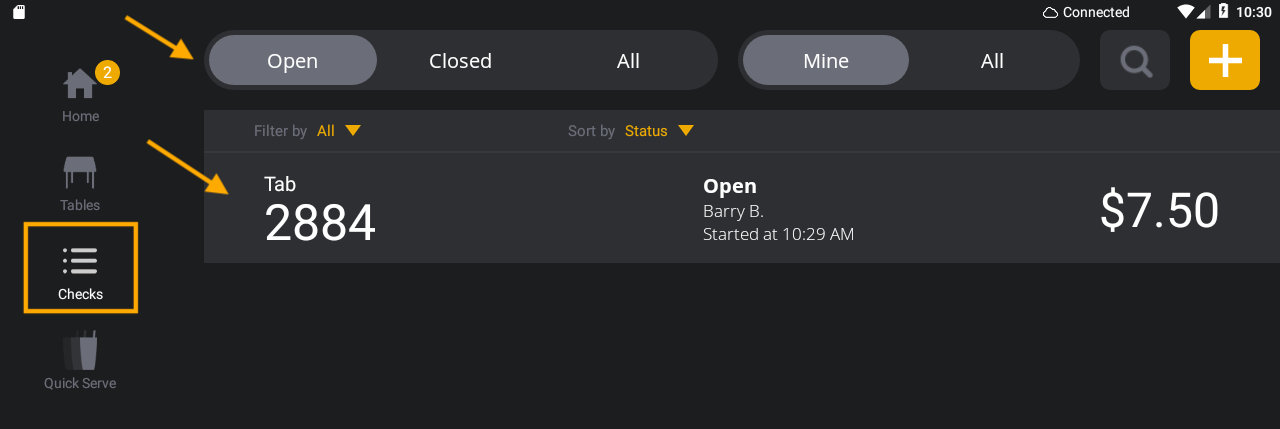Expand the Sort by Status dropdown
The image size is (1280, 429).
[x=659, y=131]
